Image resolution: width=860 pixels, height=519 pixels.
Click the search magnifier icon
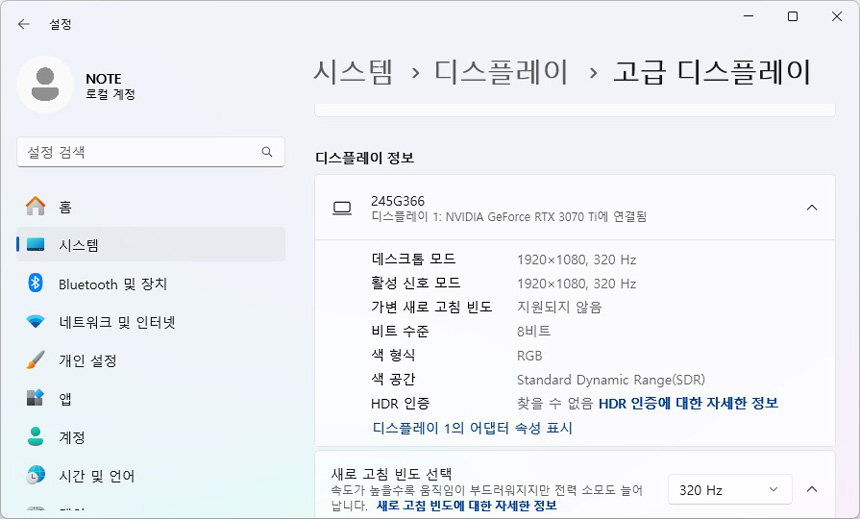[267, 152]
